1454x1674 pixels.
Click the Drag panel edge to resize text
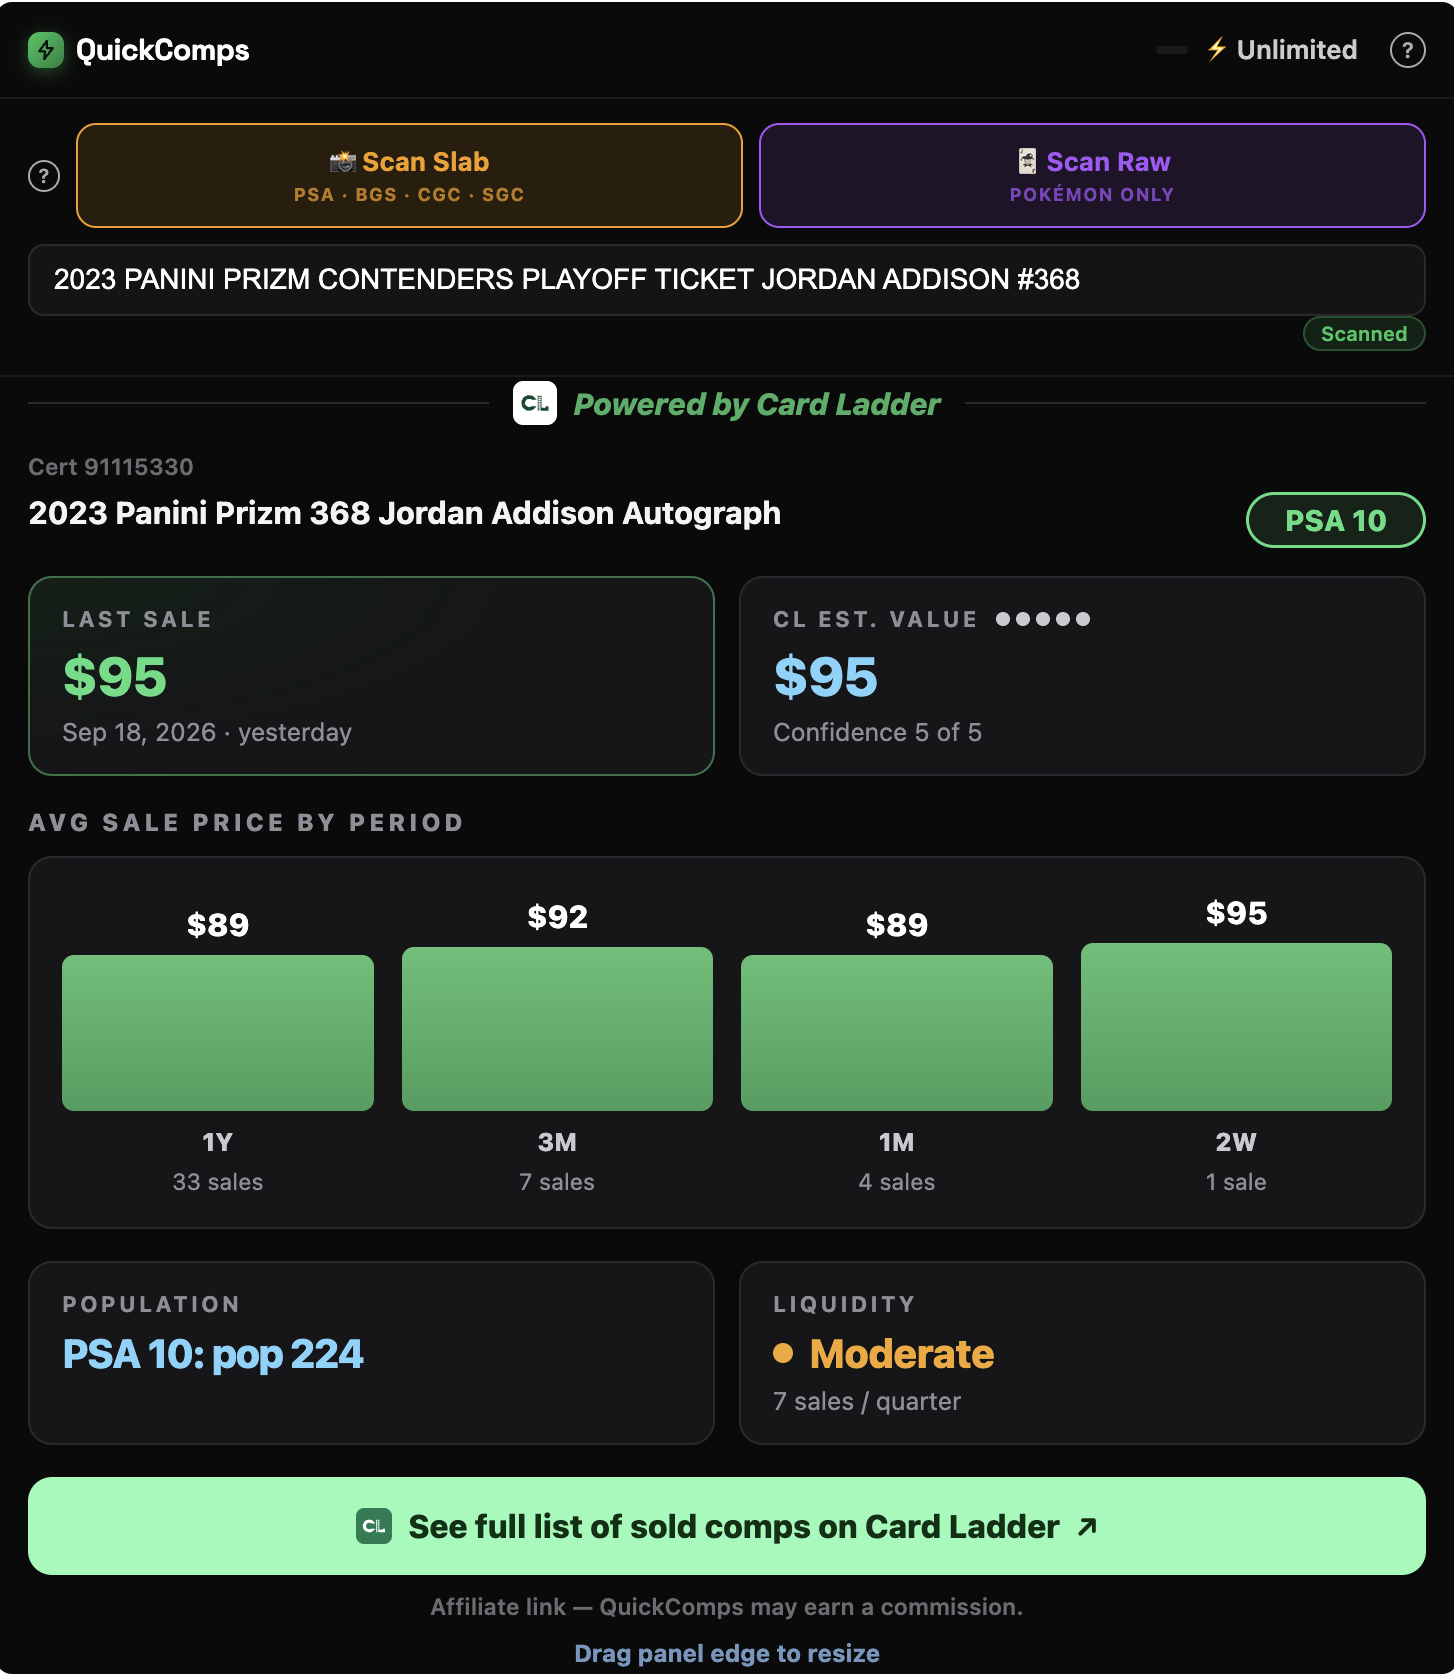[x=727, y=1653]
